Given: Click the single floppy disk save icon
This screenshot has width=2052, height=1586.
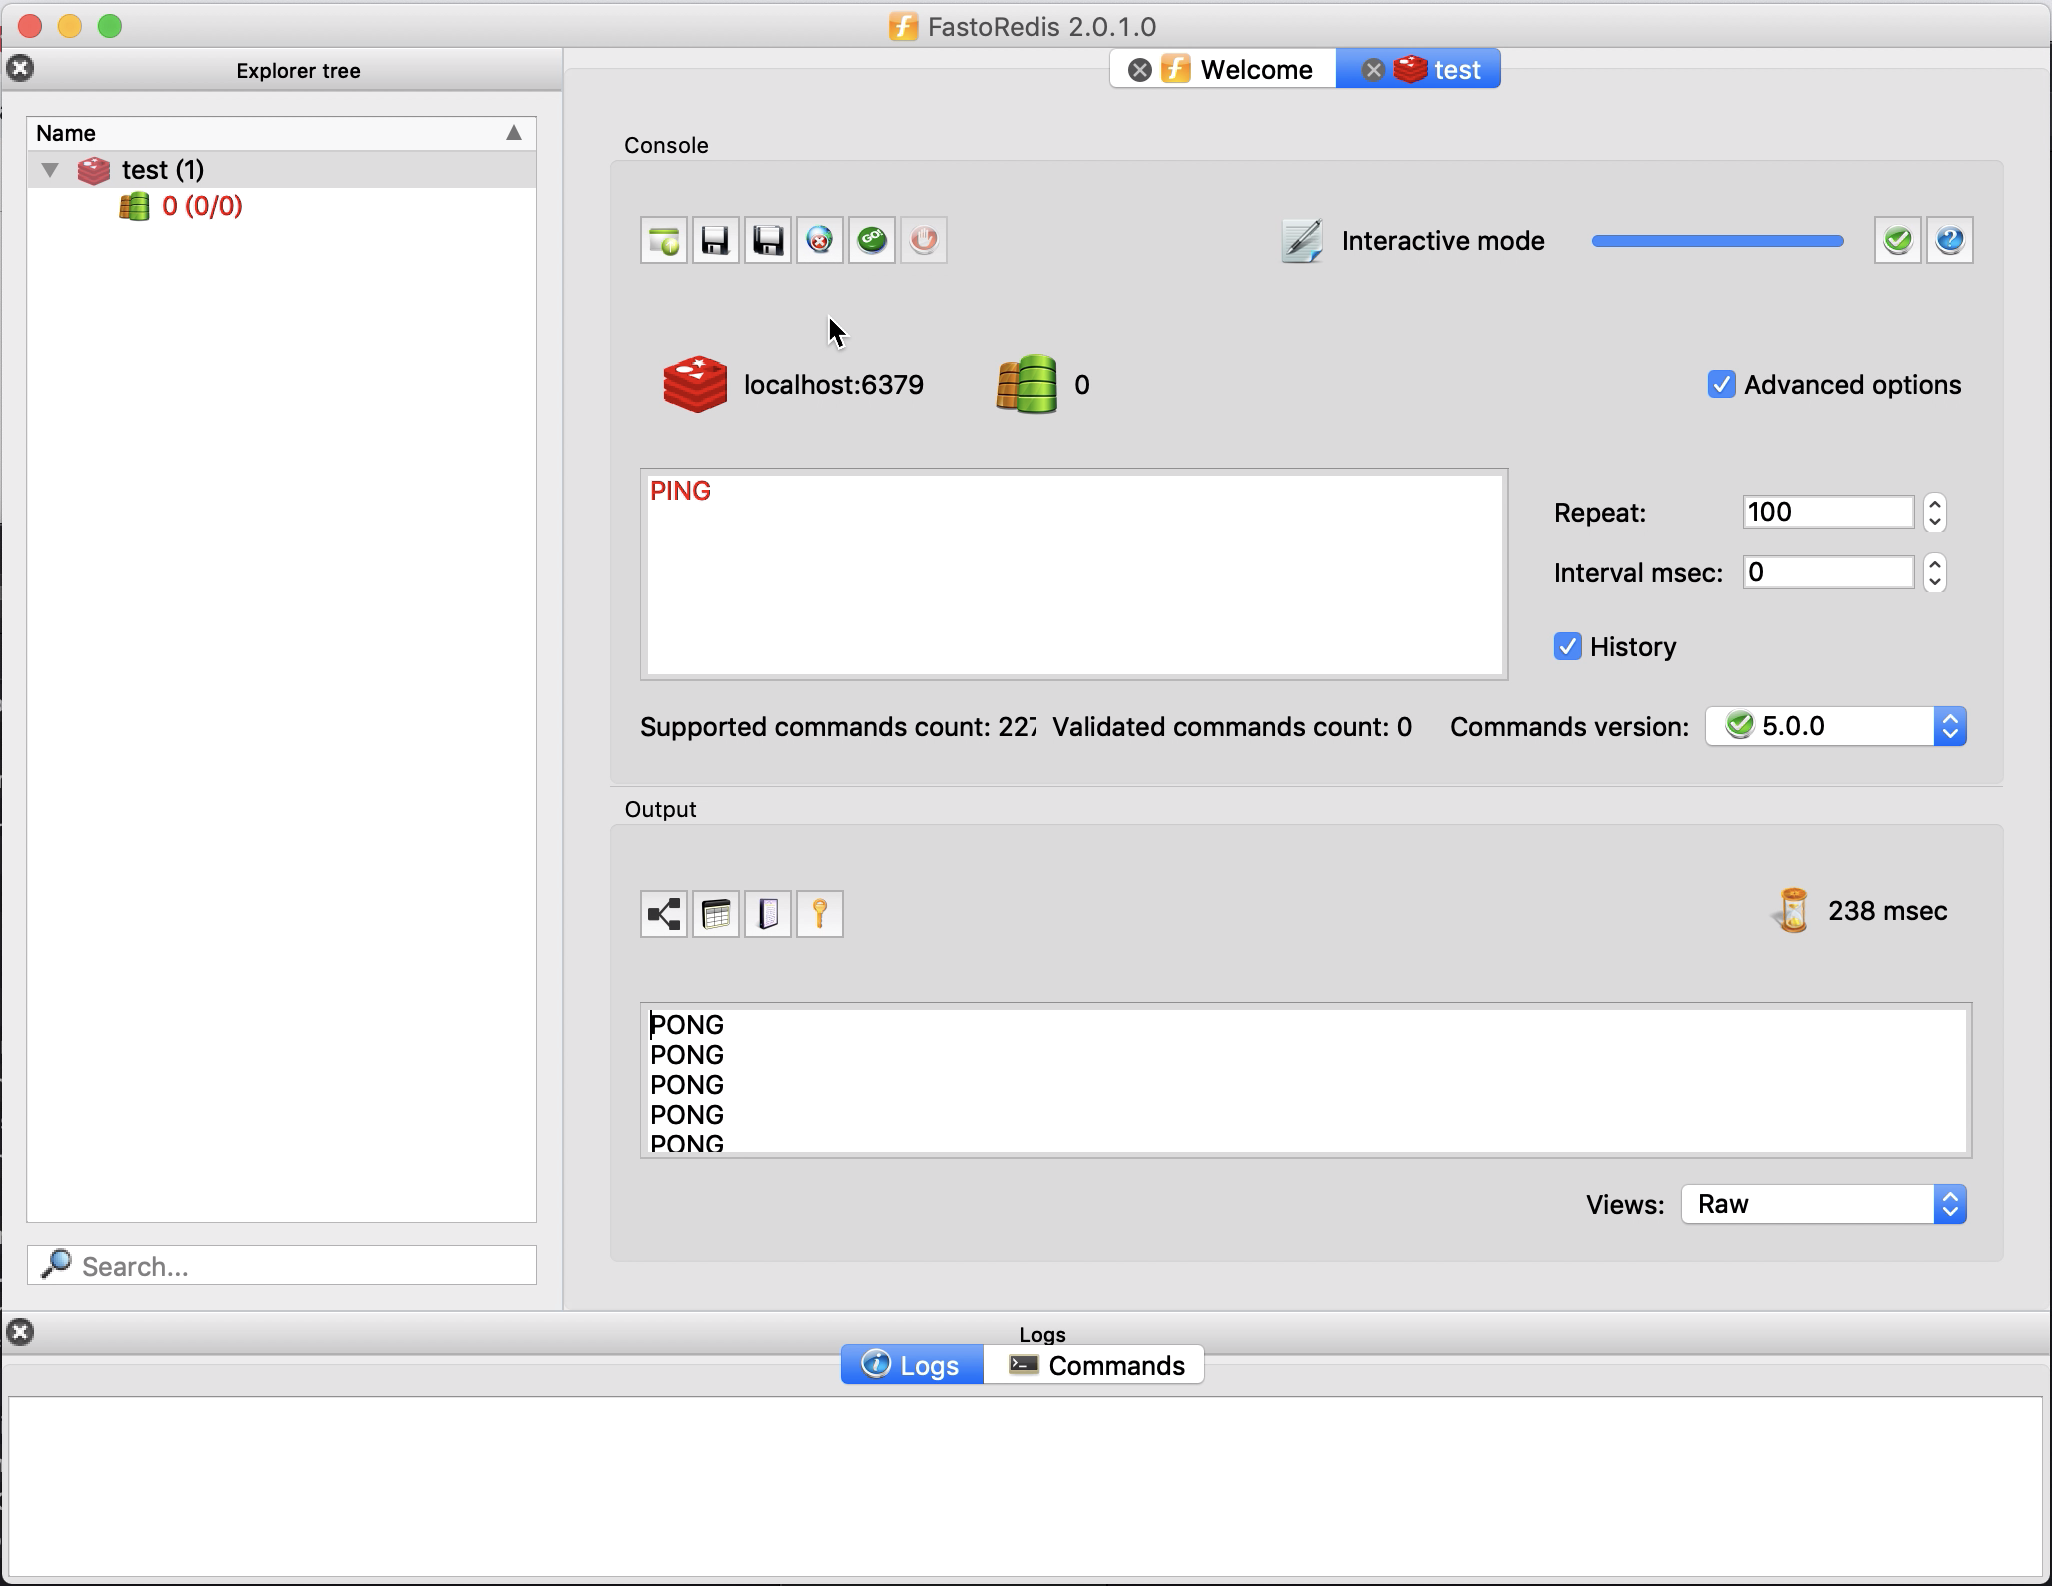Looking at the screenshot, I should point(716,240).
